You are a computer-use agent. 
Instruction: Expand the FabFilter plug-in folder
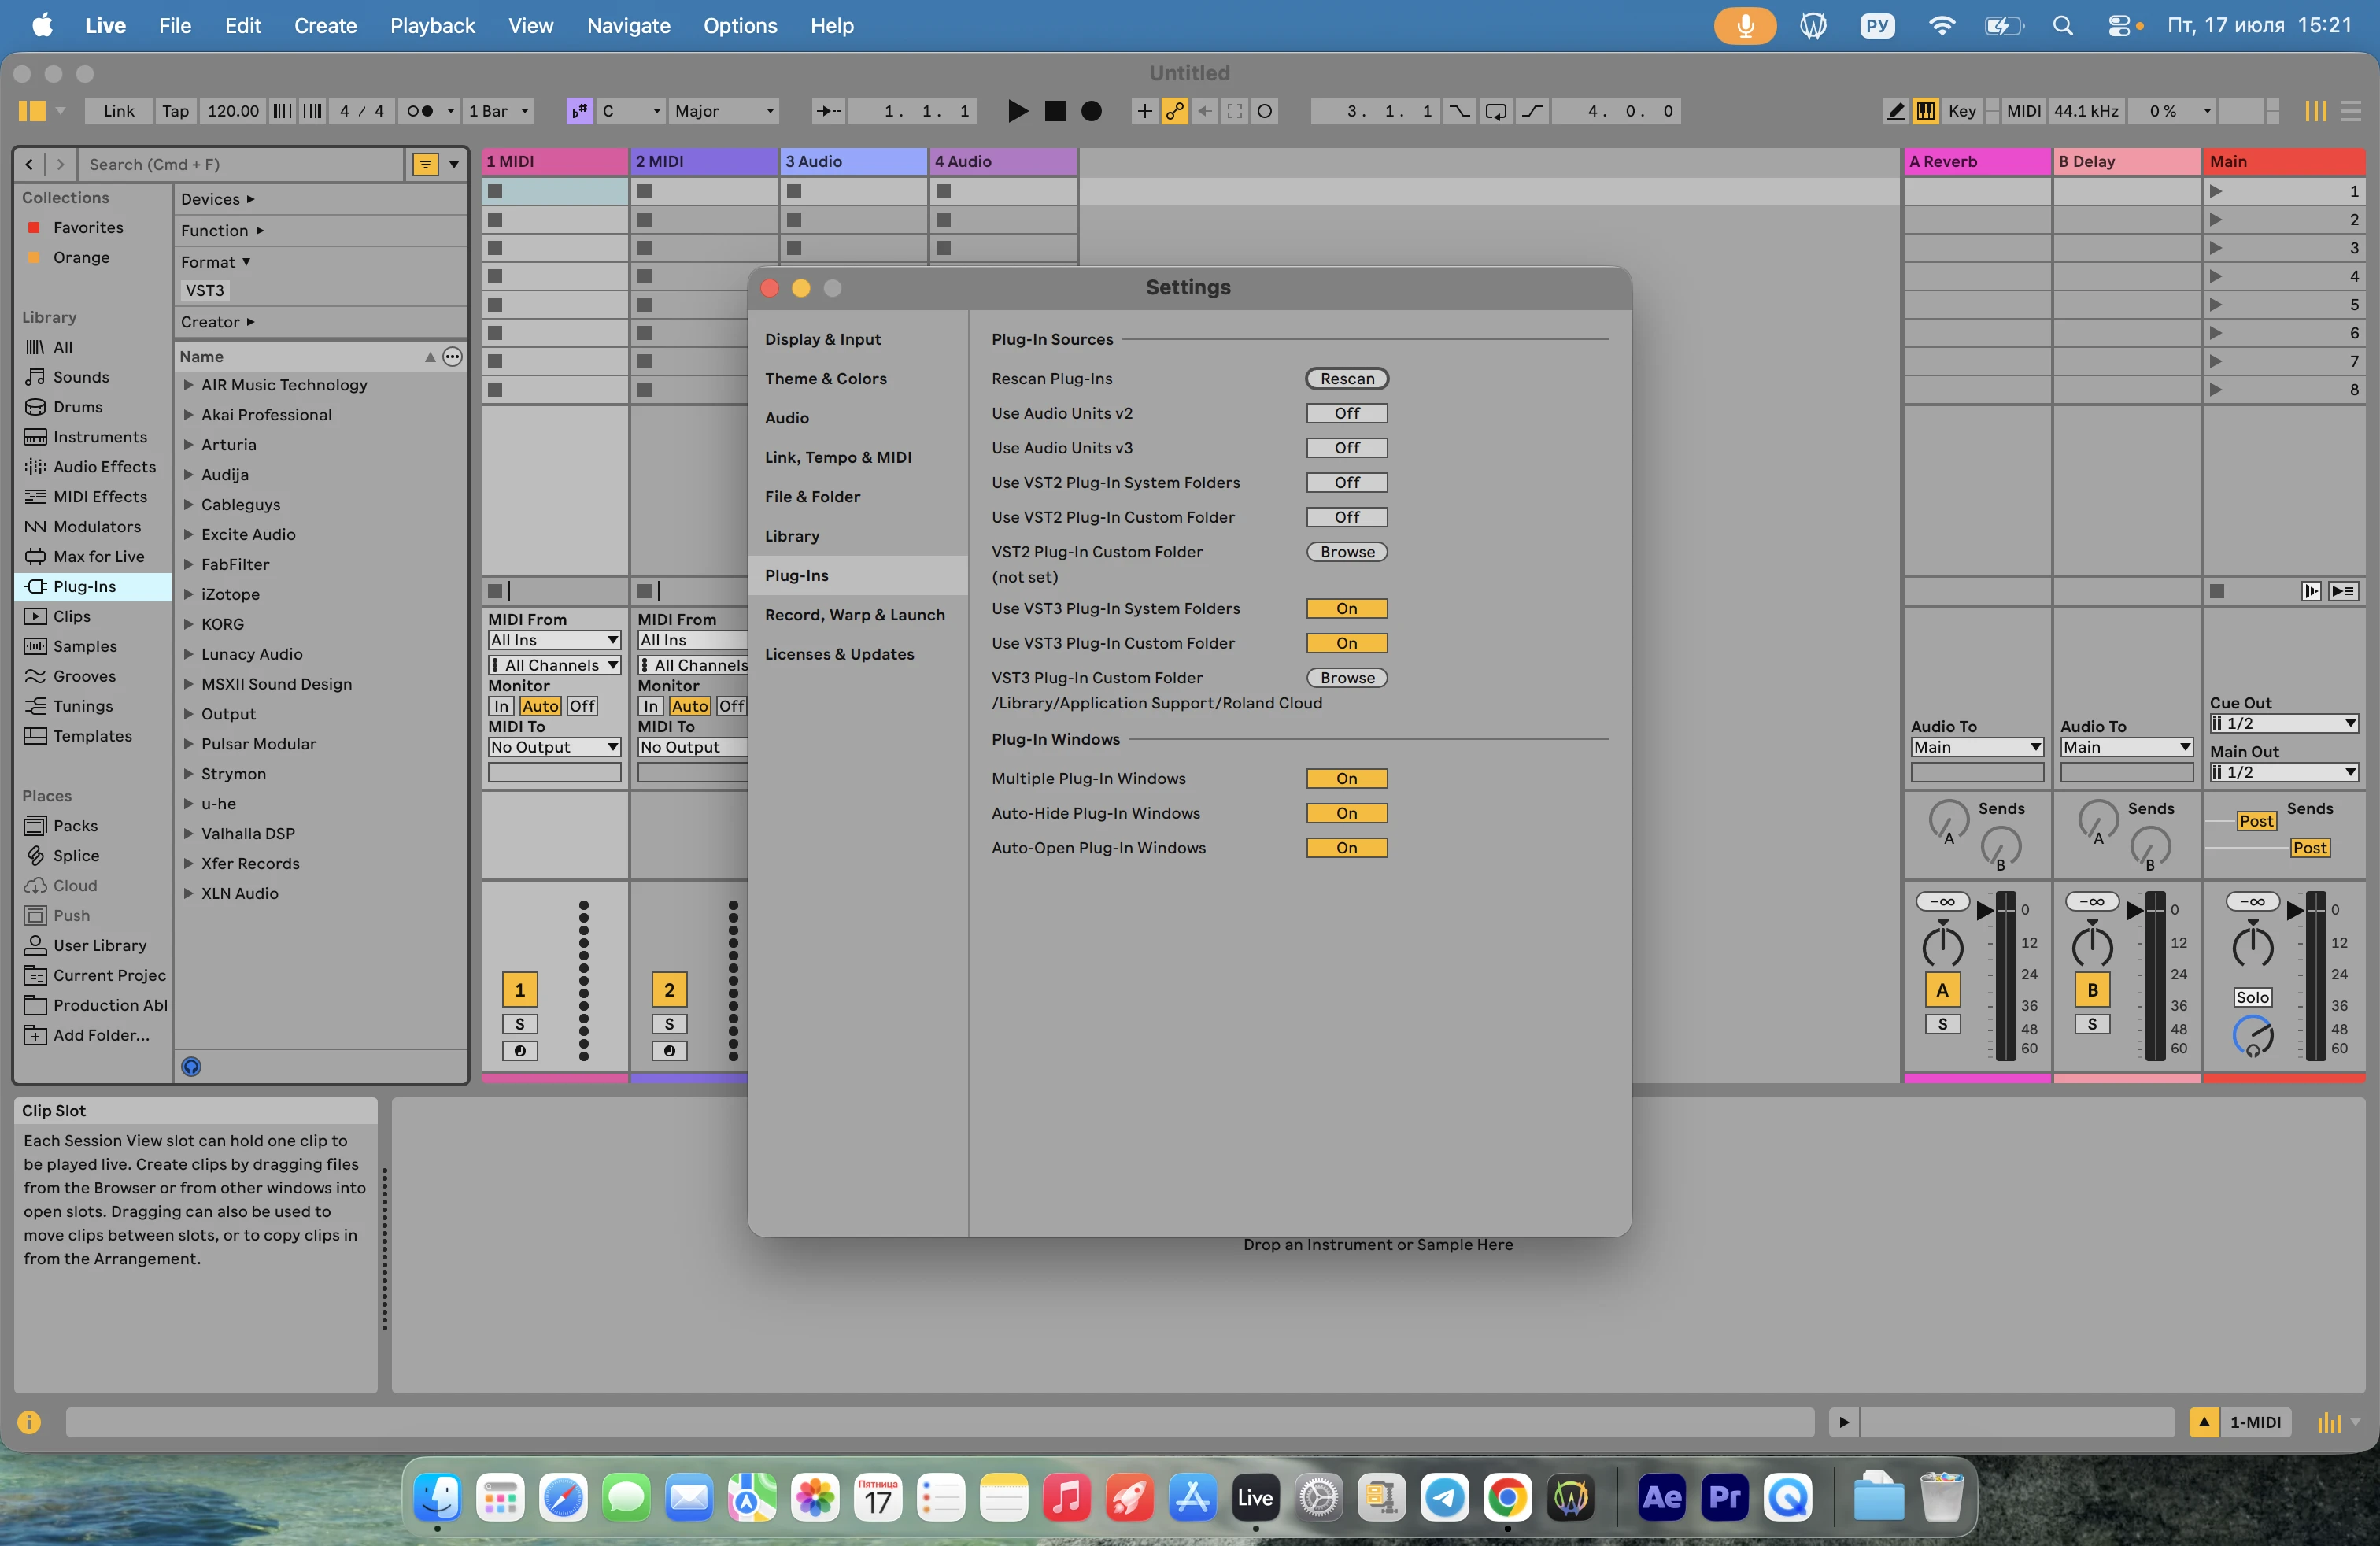pos(188,565)
